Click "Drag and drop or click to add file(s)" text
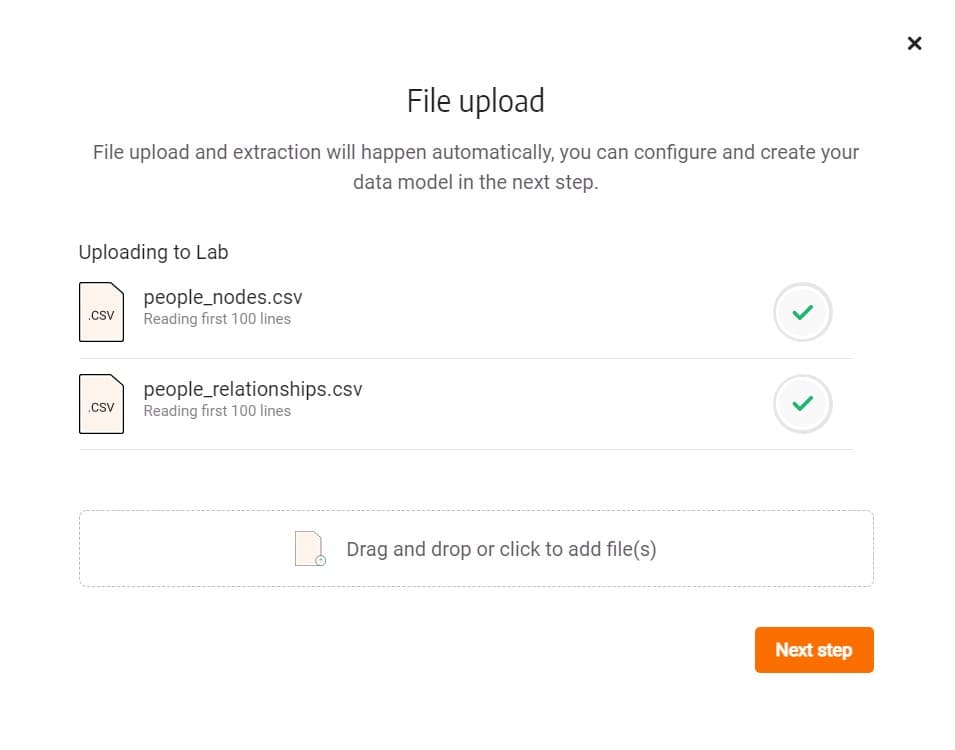 (501, 549)
